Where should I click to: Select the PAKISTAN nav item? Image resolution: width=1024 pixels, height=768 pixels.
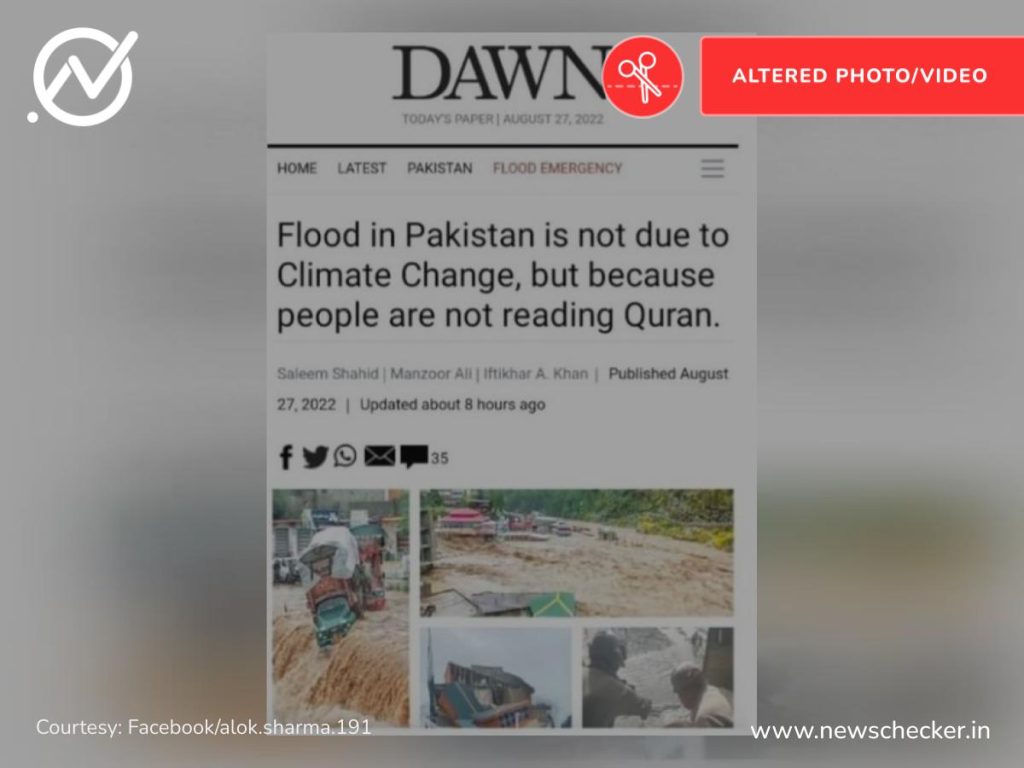[440, 168]
